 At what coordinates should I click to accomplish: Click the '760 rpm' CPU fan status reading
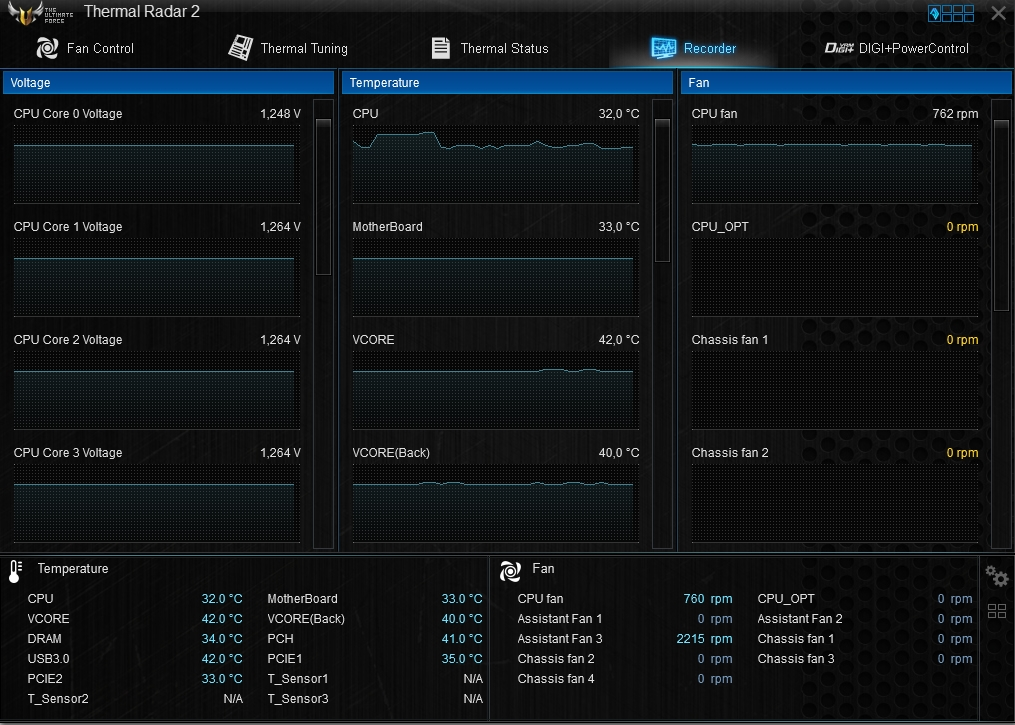pos(708,599)
